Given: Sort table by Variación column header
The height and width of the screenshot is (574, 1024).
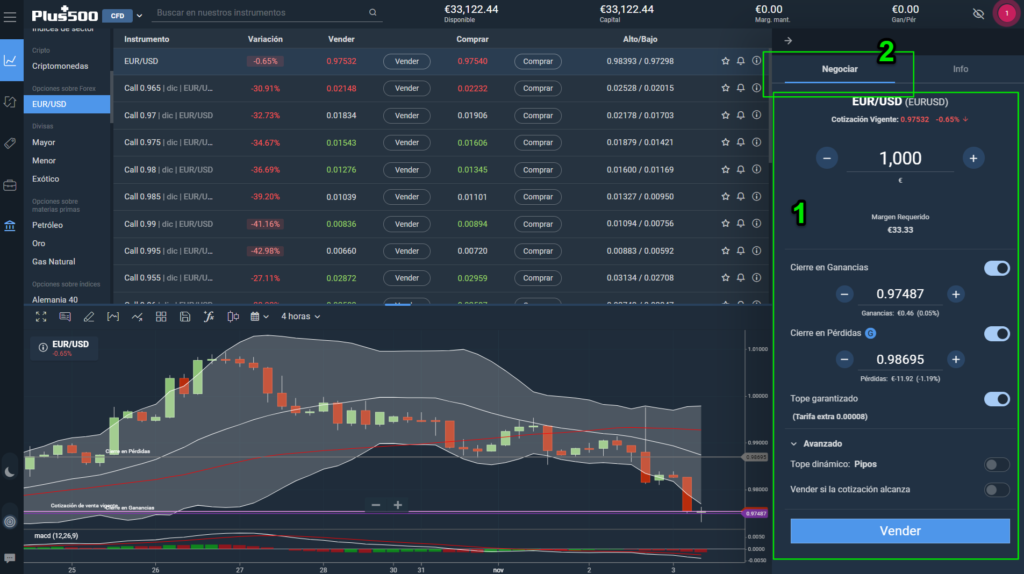Looking at the screenshot, I should 265,39.
